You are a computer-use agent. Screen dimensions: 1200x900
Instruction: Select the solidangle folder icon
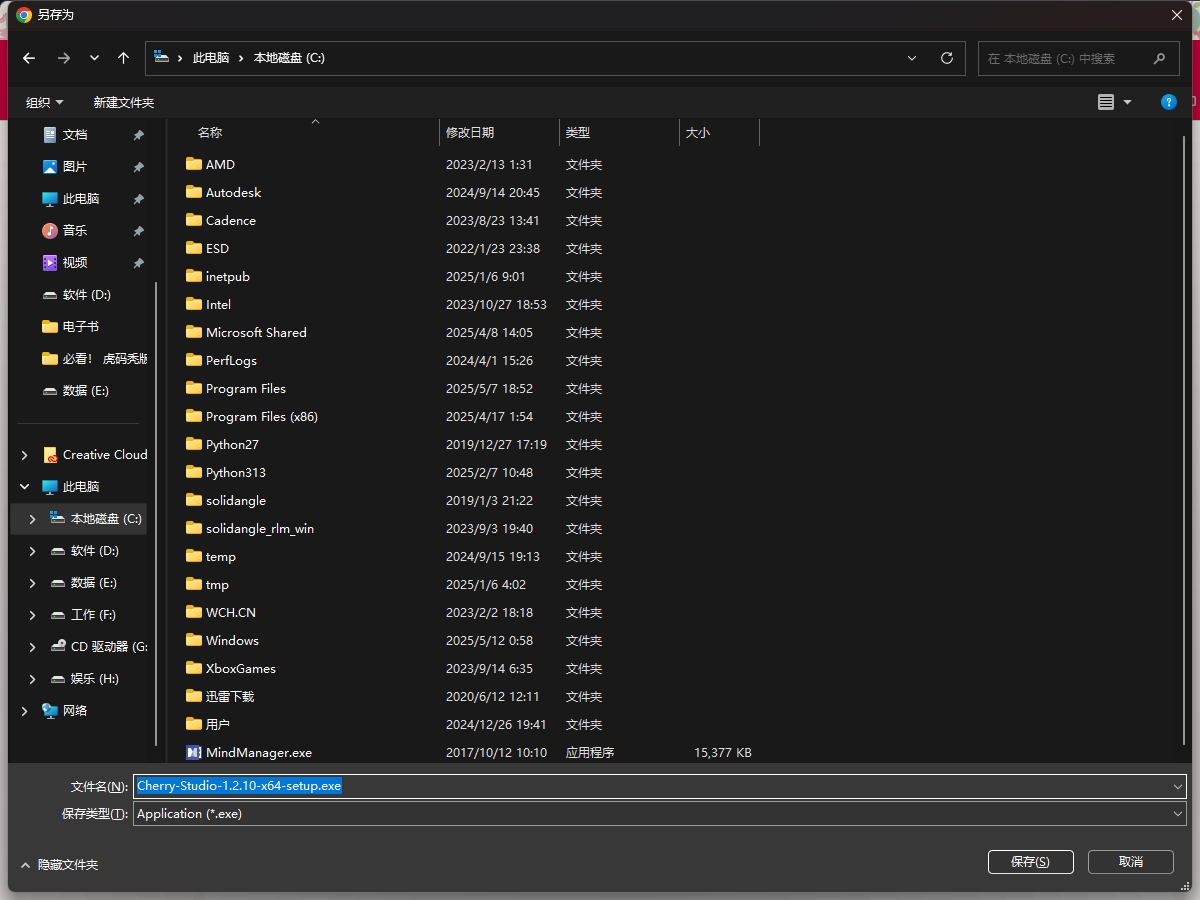click(x=194, y=500)
